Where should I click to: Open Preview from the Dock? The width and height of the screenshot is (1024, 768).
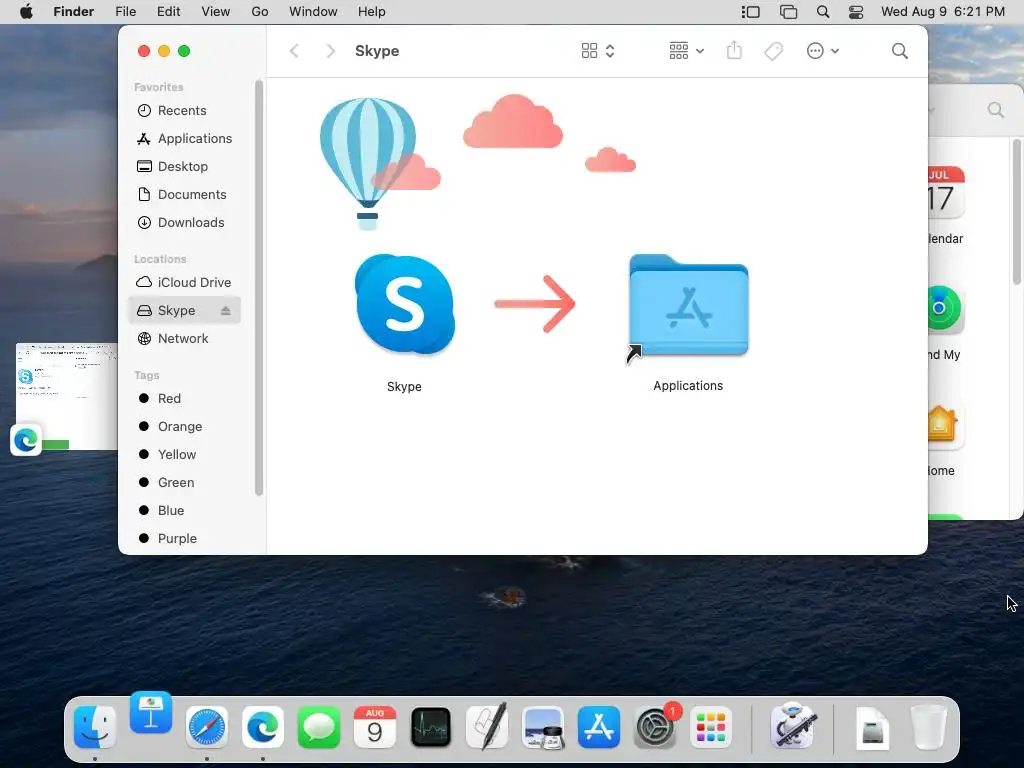(543, 726)
